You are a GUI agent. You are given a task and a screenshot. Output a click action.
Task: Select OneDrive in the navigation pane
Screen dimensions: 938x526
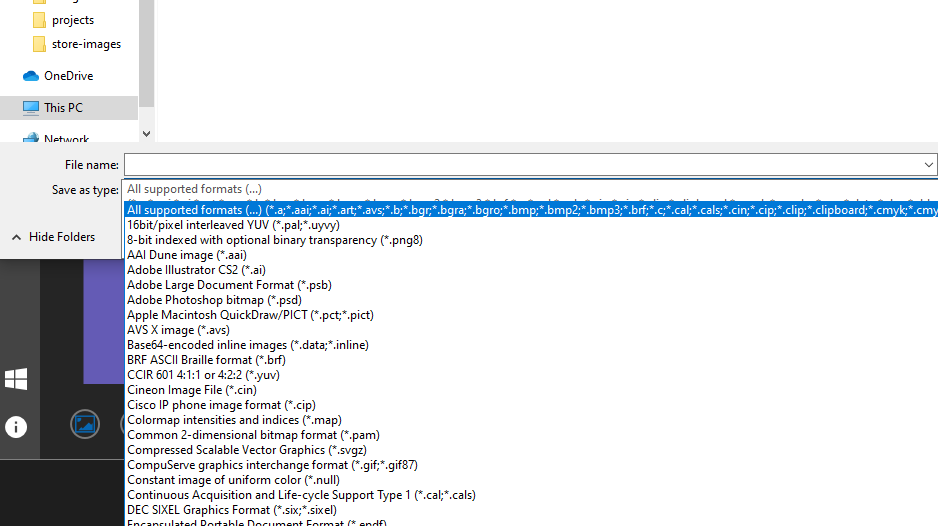tap(68, 76)
